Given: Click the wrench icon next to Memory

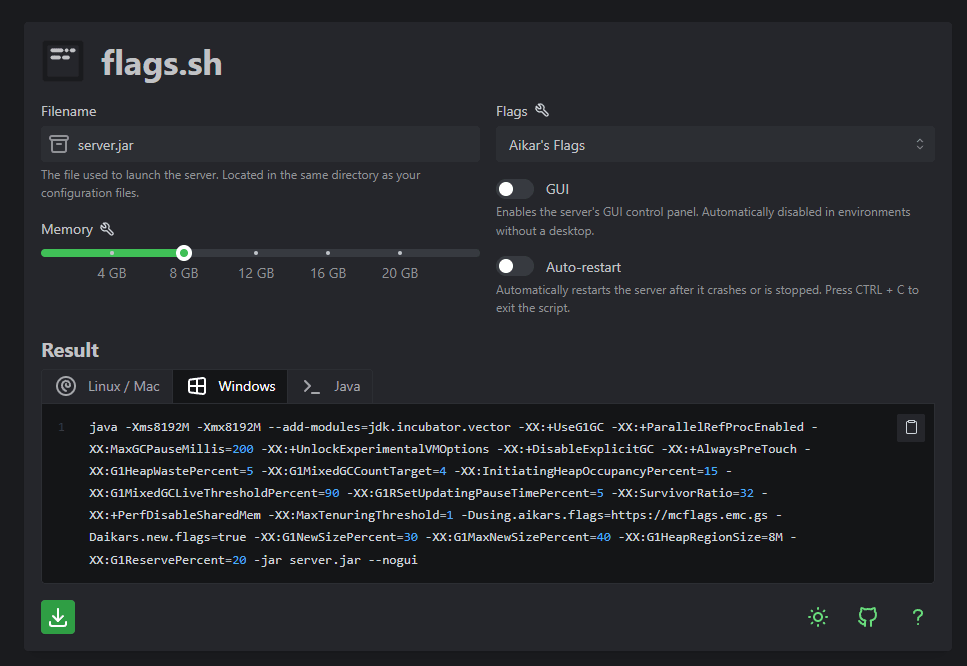Looking at the screenshot, I should pos(107,230).
